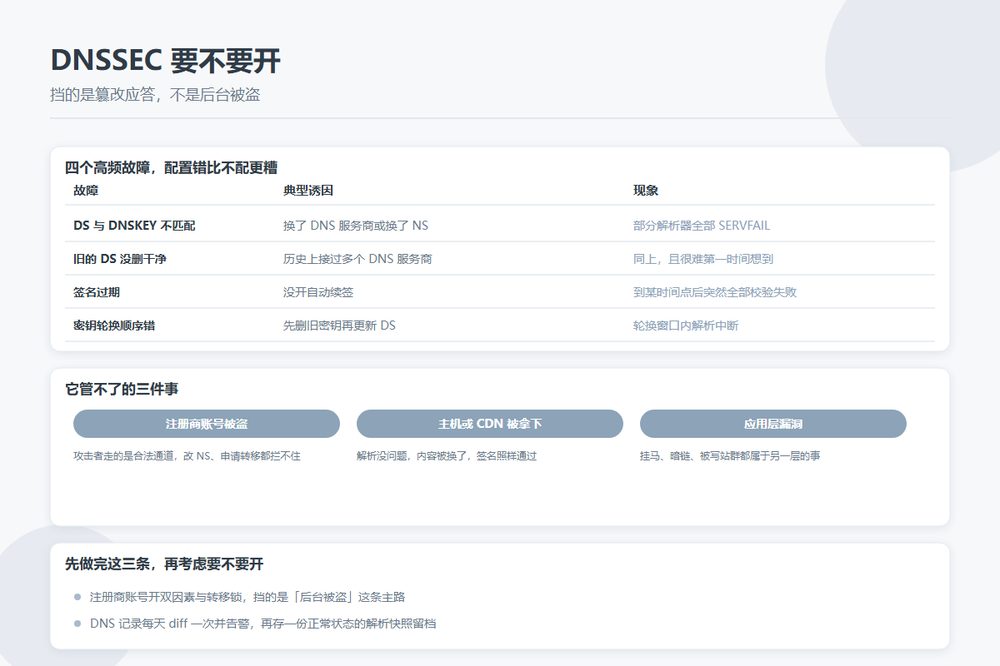Click description 攻击者走的是合法通道
The width and height of the screenshot is (1000, 666).
click(x=187, y=455)
